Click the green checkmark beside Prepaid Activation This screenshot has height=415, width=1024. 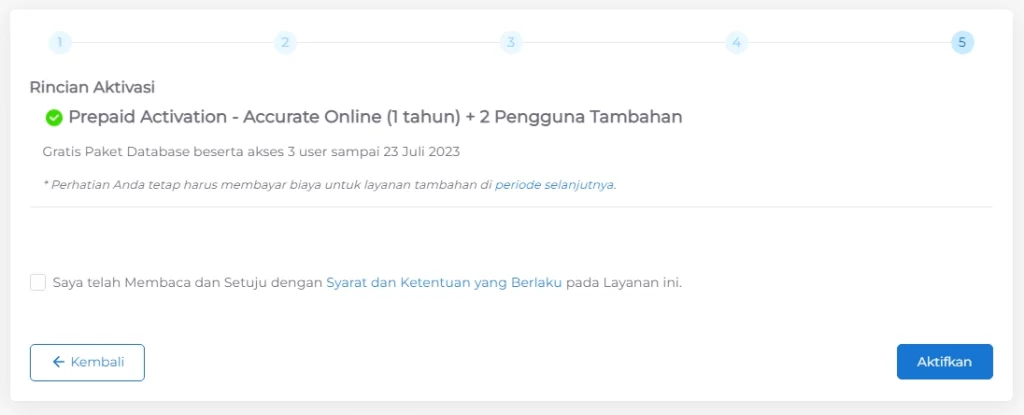pos(54,118)
